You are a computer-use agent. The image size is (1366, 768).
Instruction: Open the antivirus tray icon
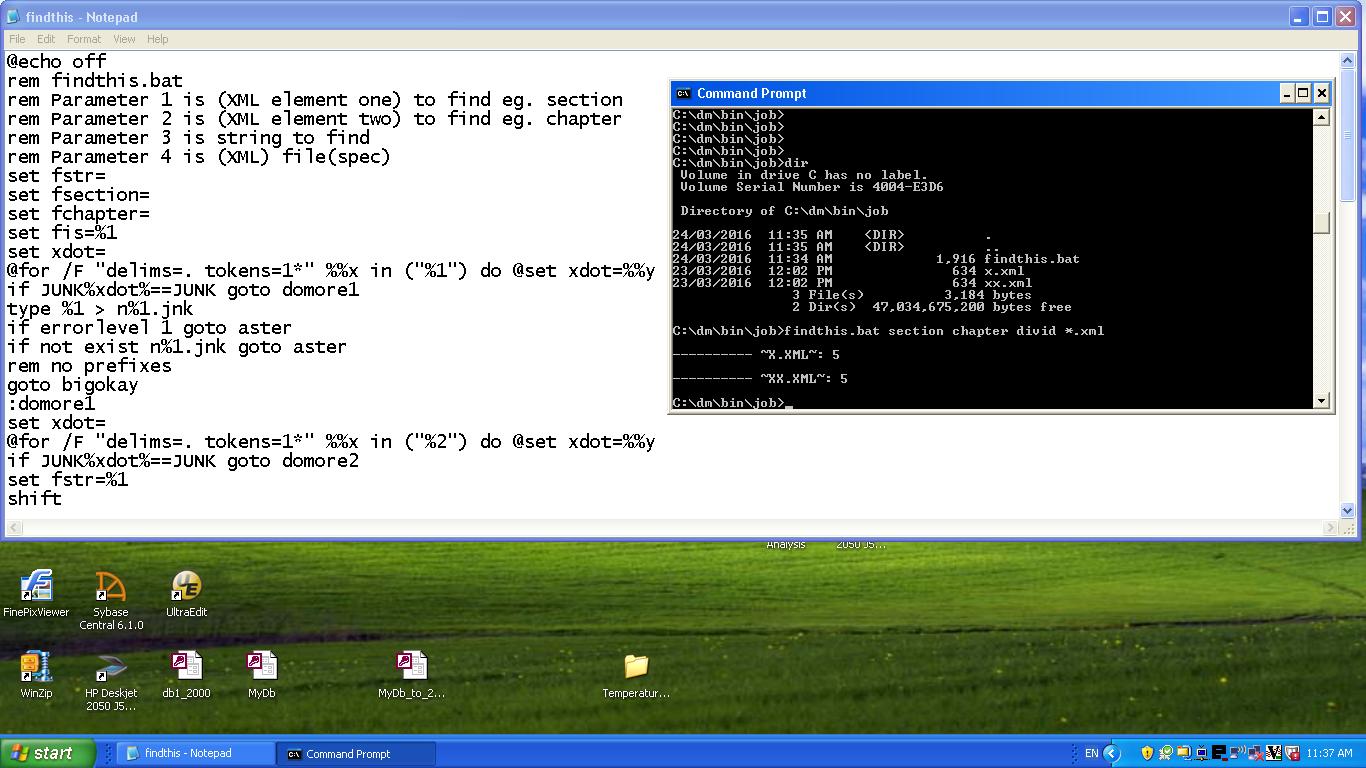(1272, 752)
